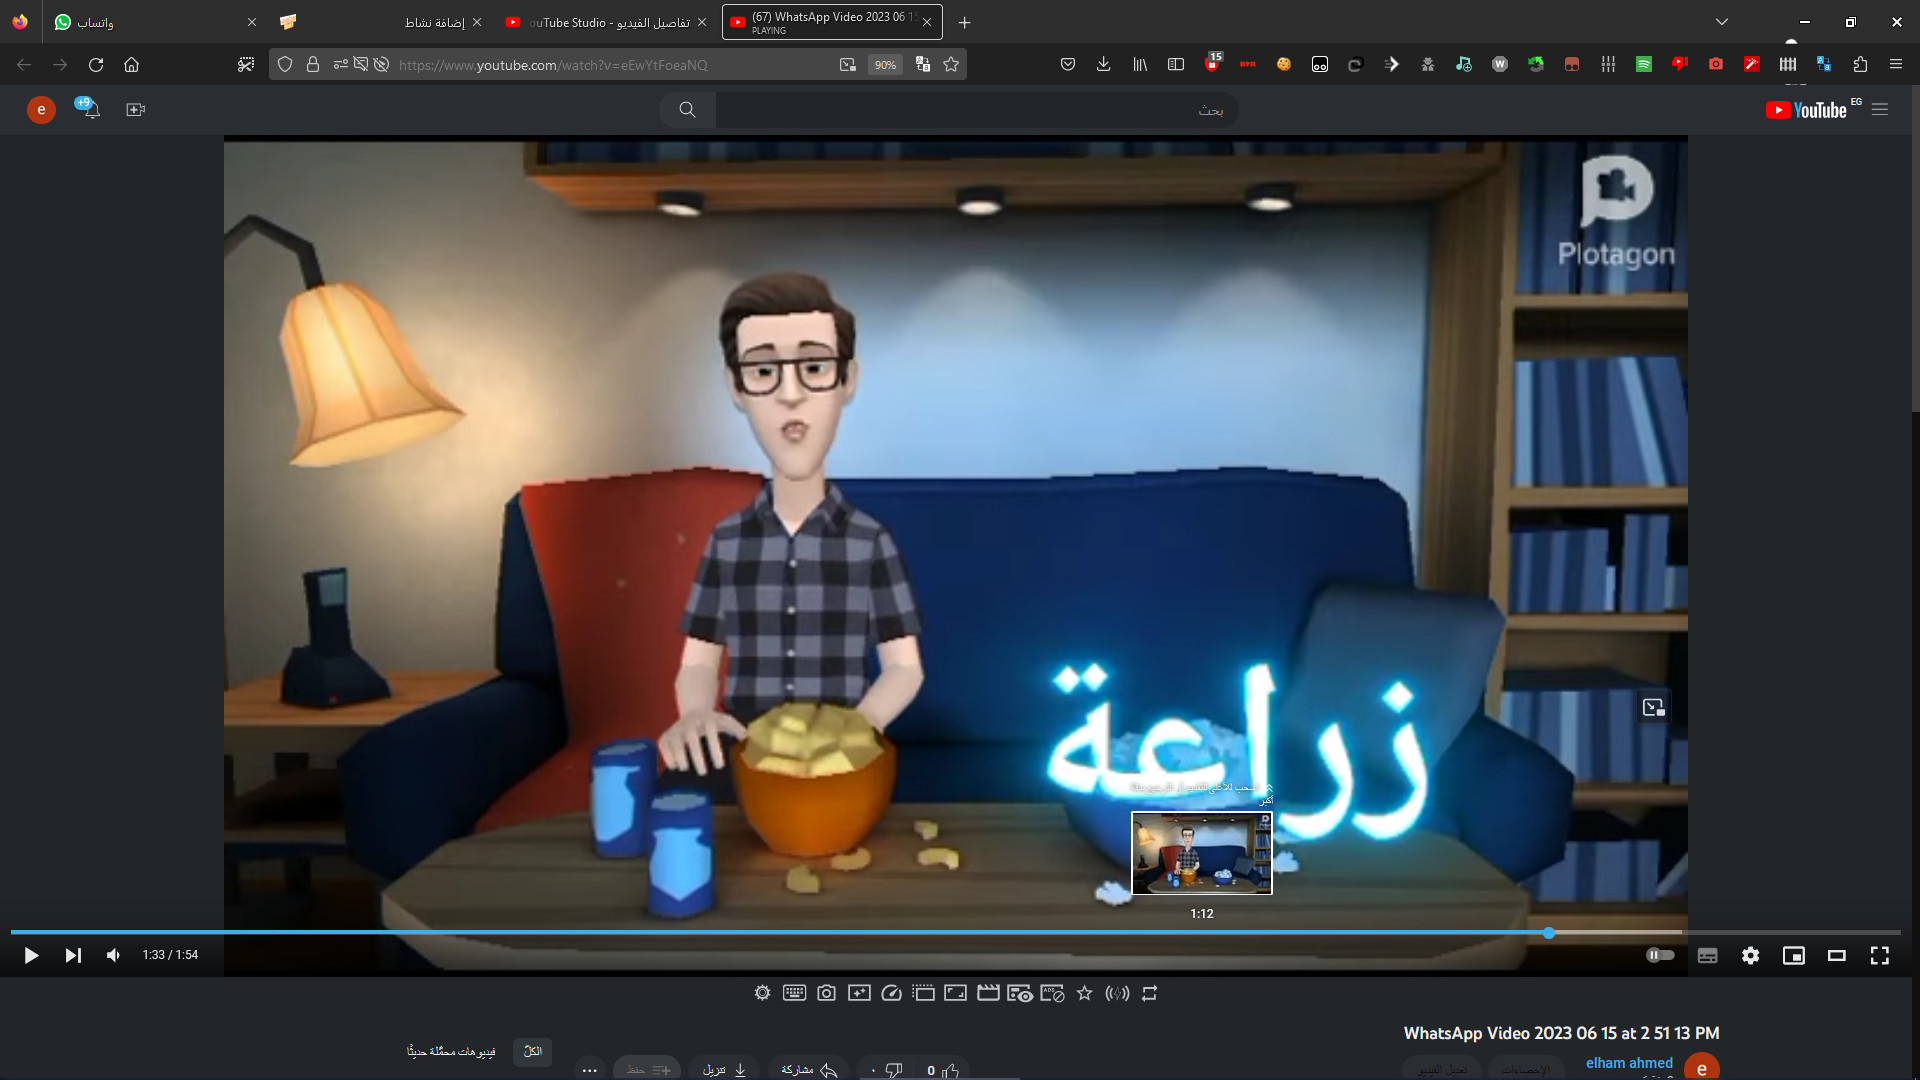Toggle Firefox sidebar icon
Viewport: 1920px width, 1080px height.
(x=1176, y=65)
